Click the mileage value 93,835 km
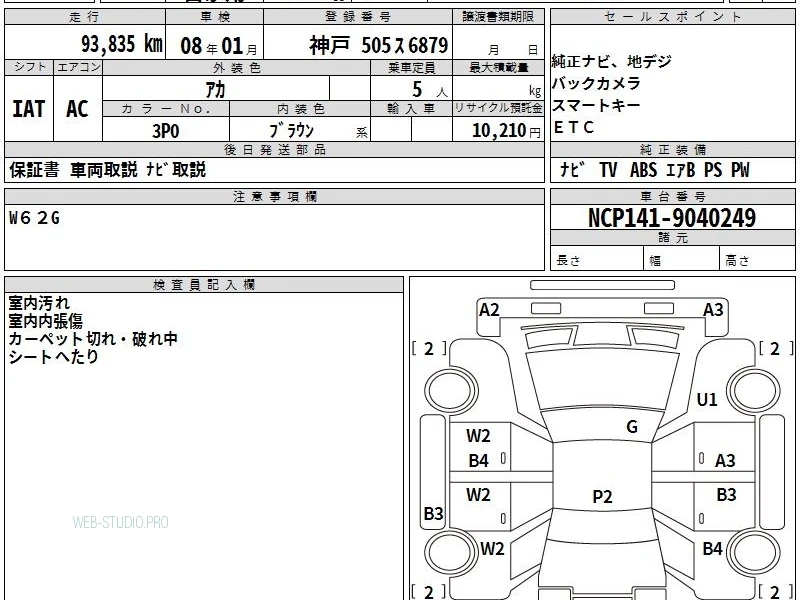 (121, 44)
